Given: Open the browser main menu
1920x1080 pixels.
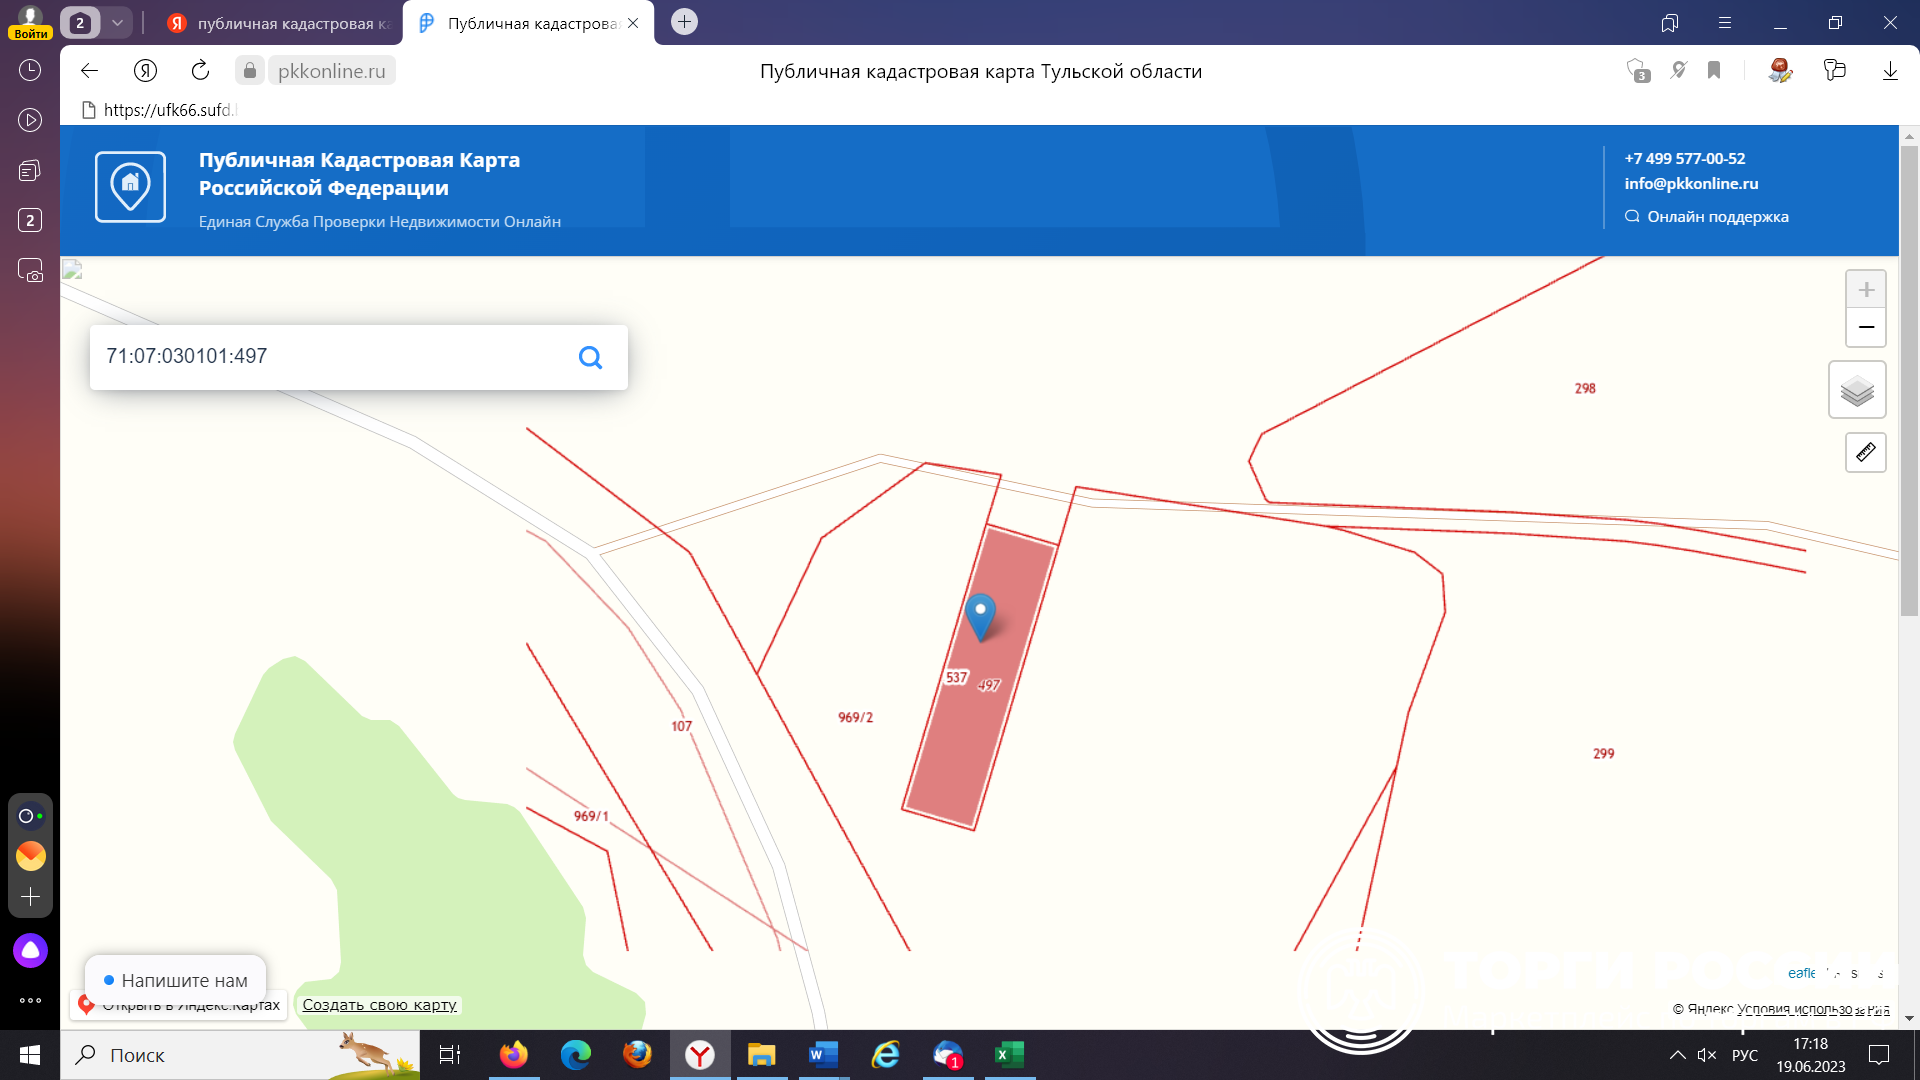Looking at the screenshot, I should 1725,23.
